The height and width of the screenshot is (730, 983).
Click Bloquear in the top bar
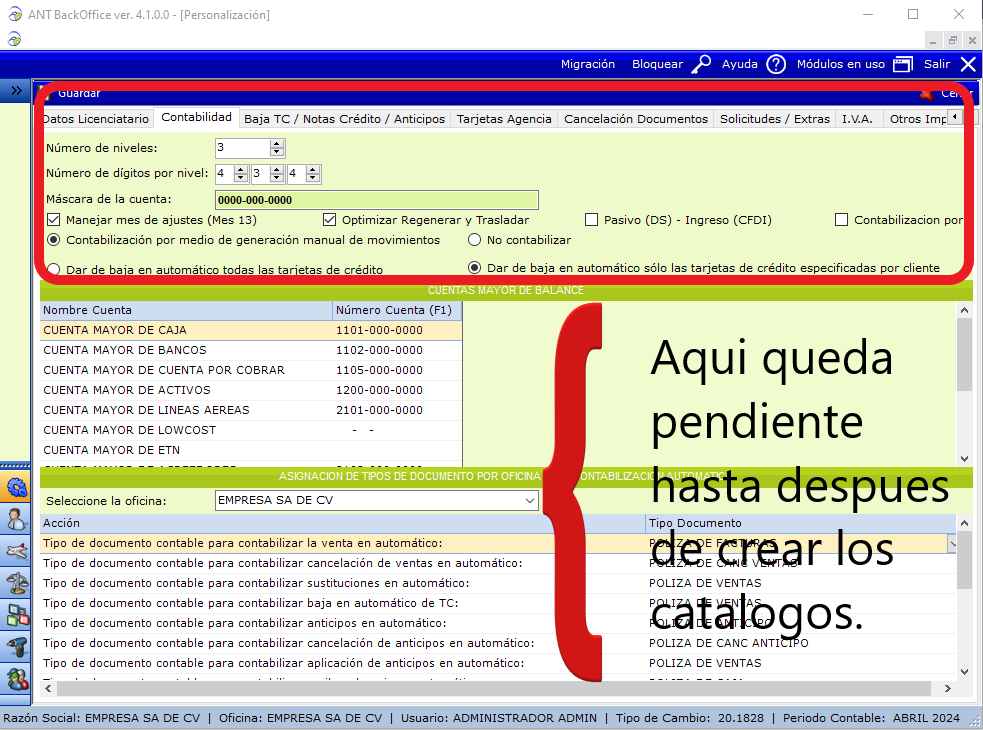[x=657, y=64]
